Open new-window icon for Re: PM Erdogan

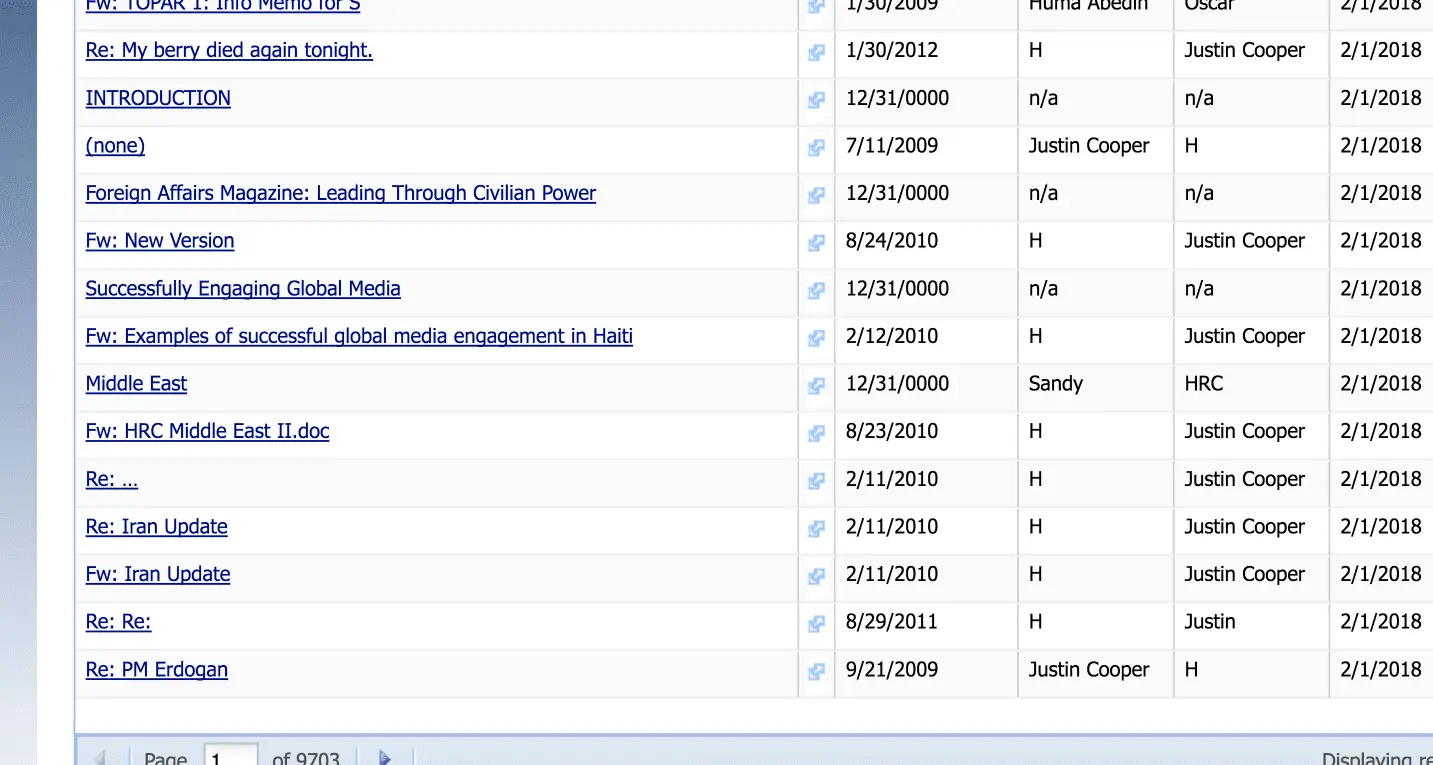pos(816,671)
